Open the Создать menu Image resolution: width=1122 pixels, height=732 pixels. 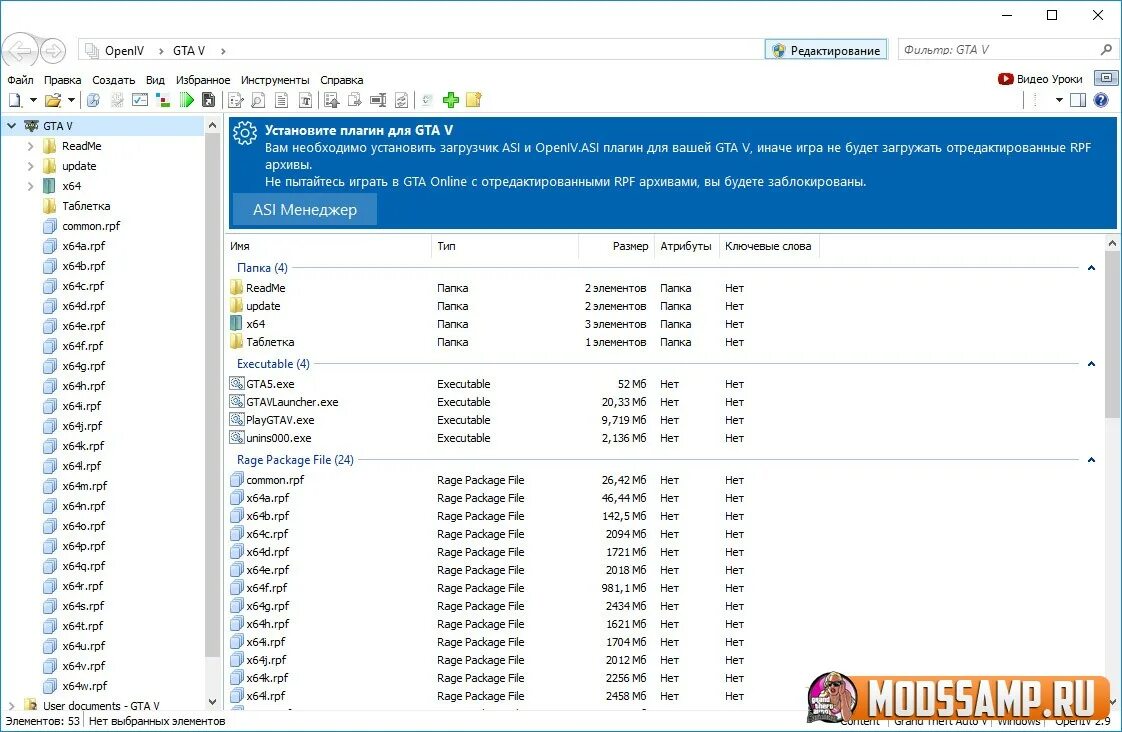113,80
